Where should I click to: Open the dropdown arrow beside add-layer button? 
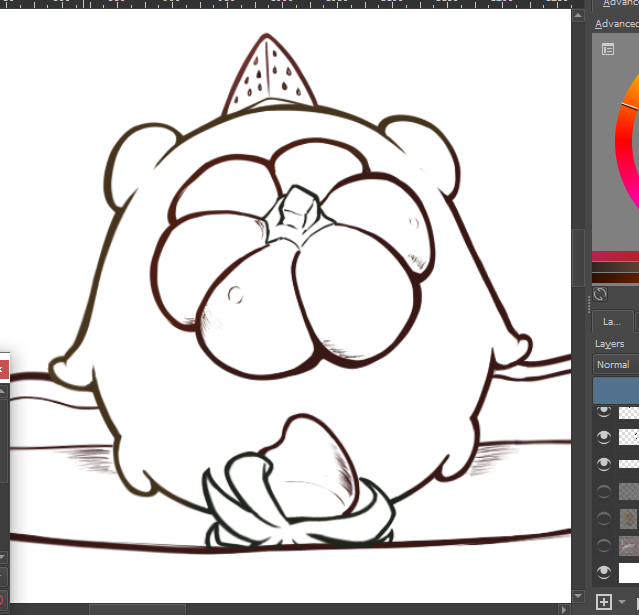pos(622,602)
